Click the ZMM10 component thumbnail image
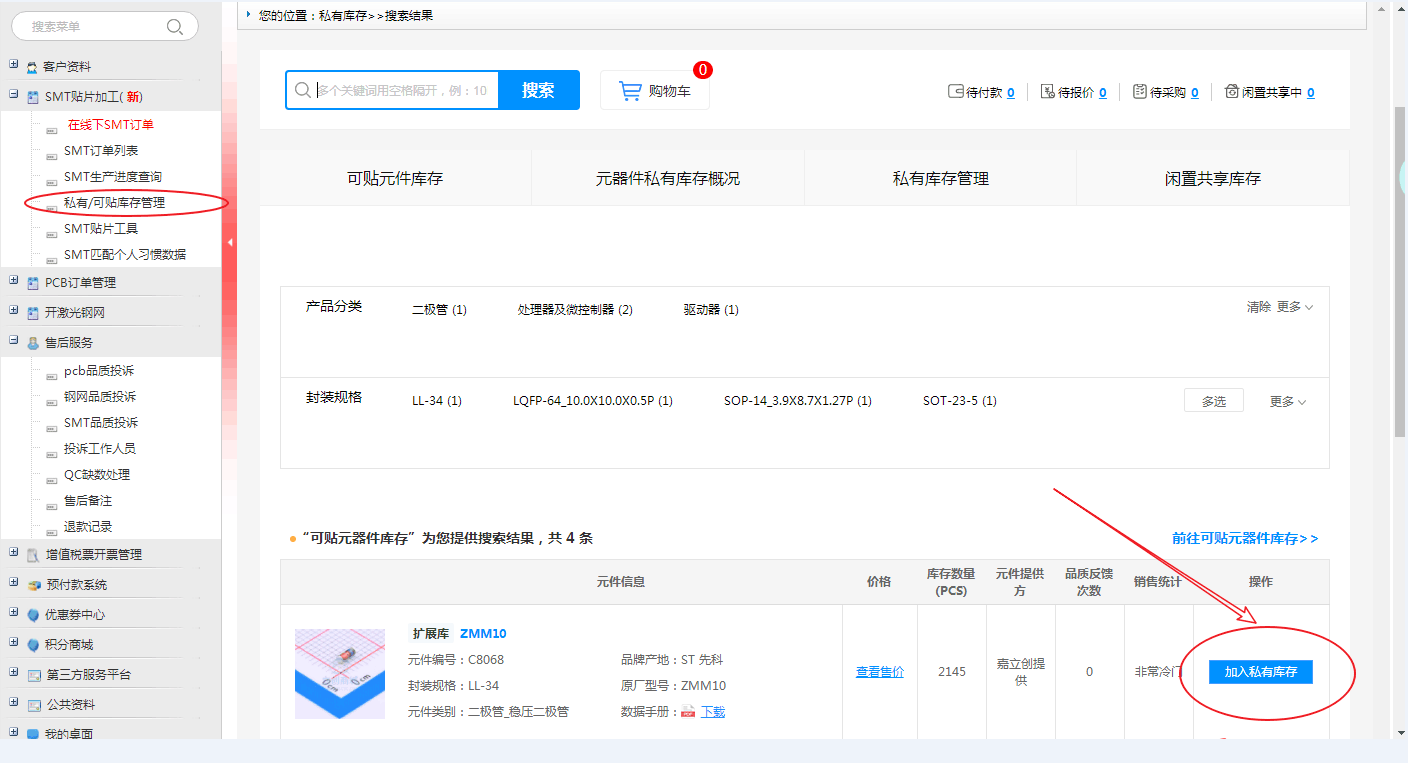 [340, 673]
